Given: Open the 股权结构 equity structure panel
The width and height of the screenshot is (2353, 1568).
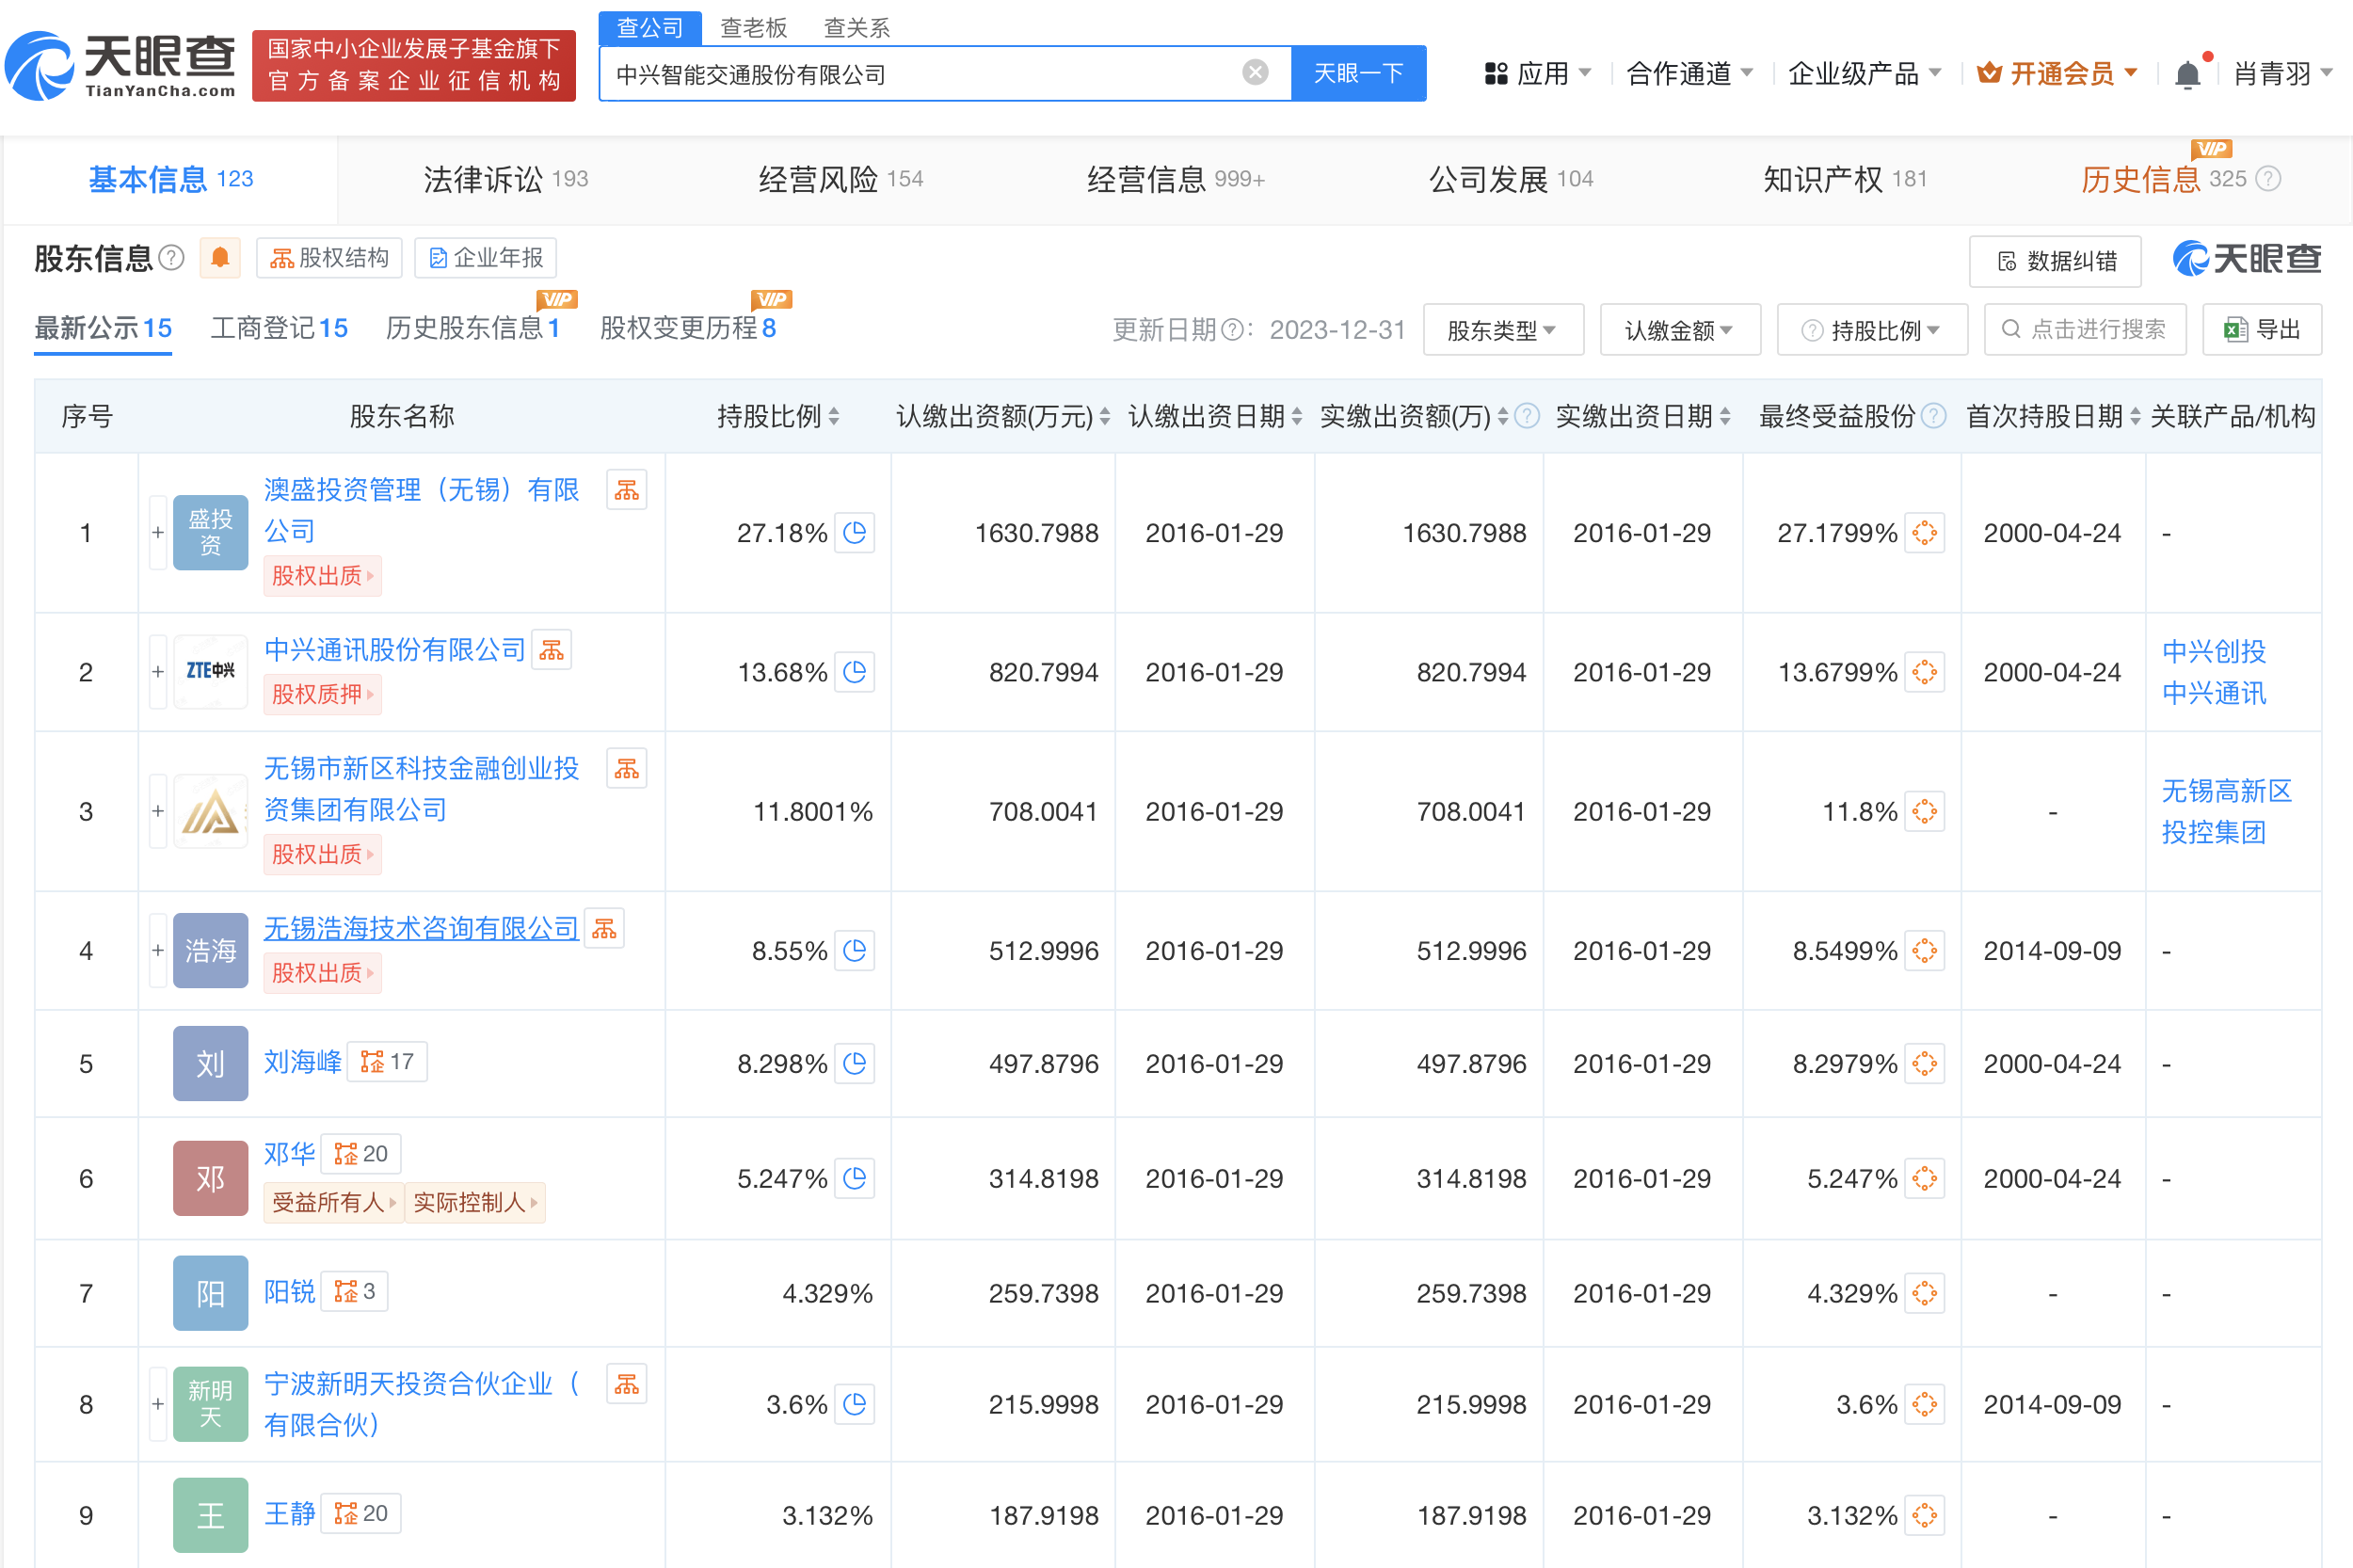Looking at the screenshot, I should point(328,257).
